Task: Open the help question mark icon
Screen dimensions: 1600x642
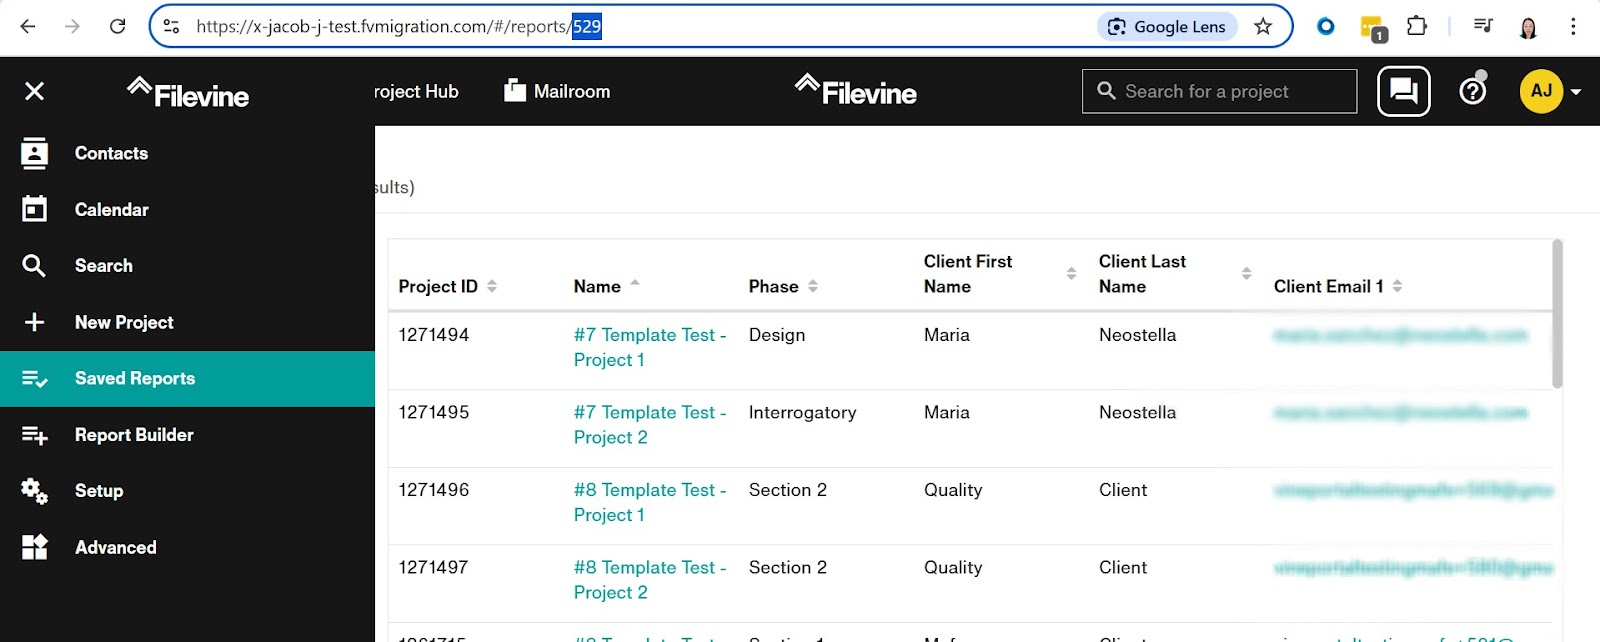Action: coord(1473,91)
